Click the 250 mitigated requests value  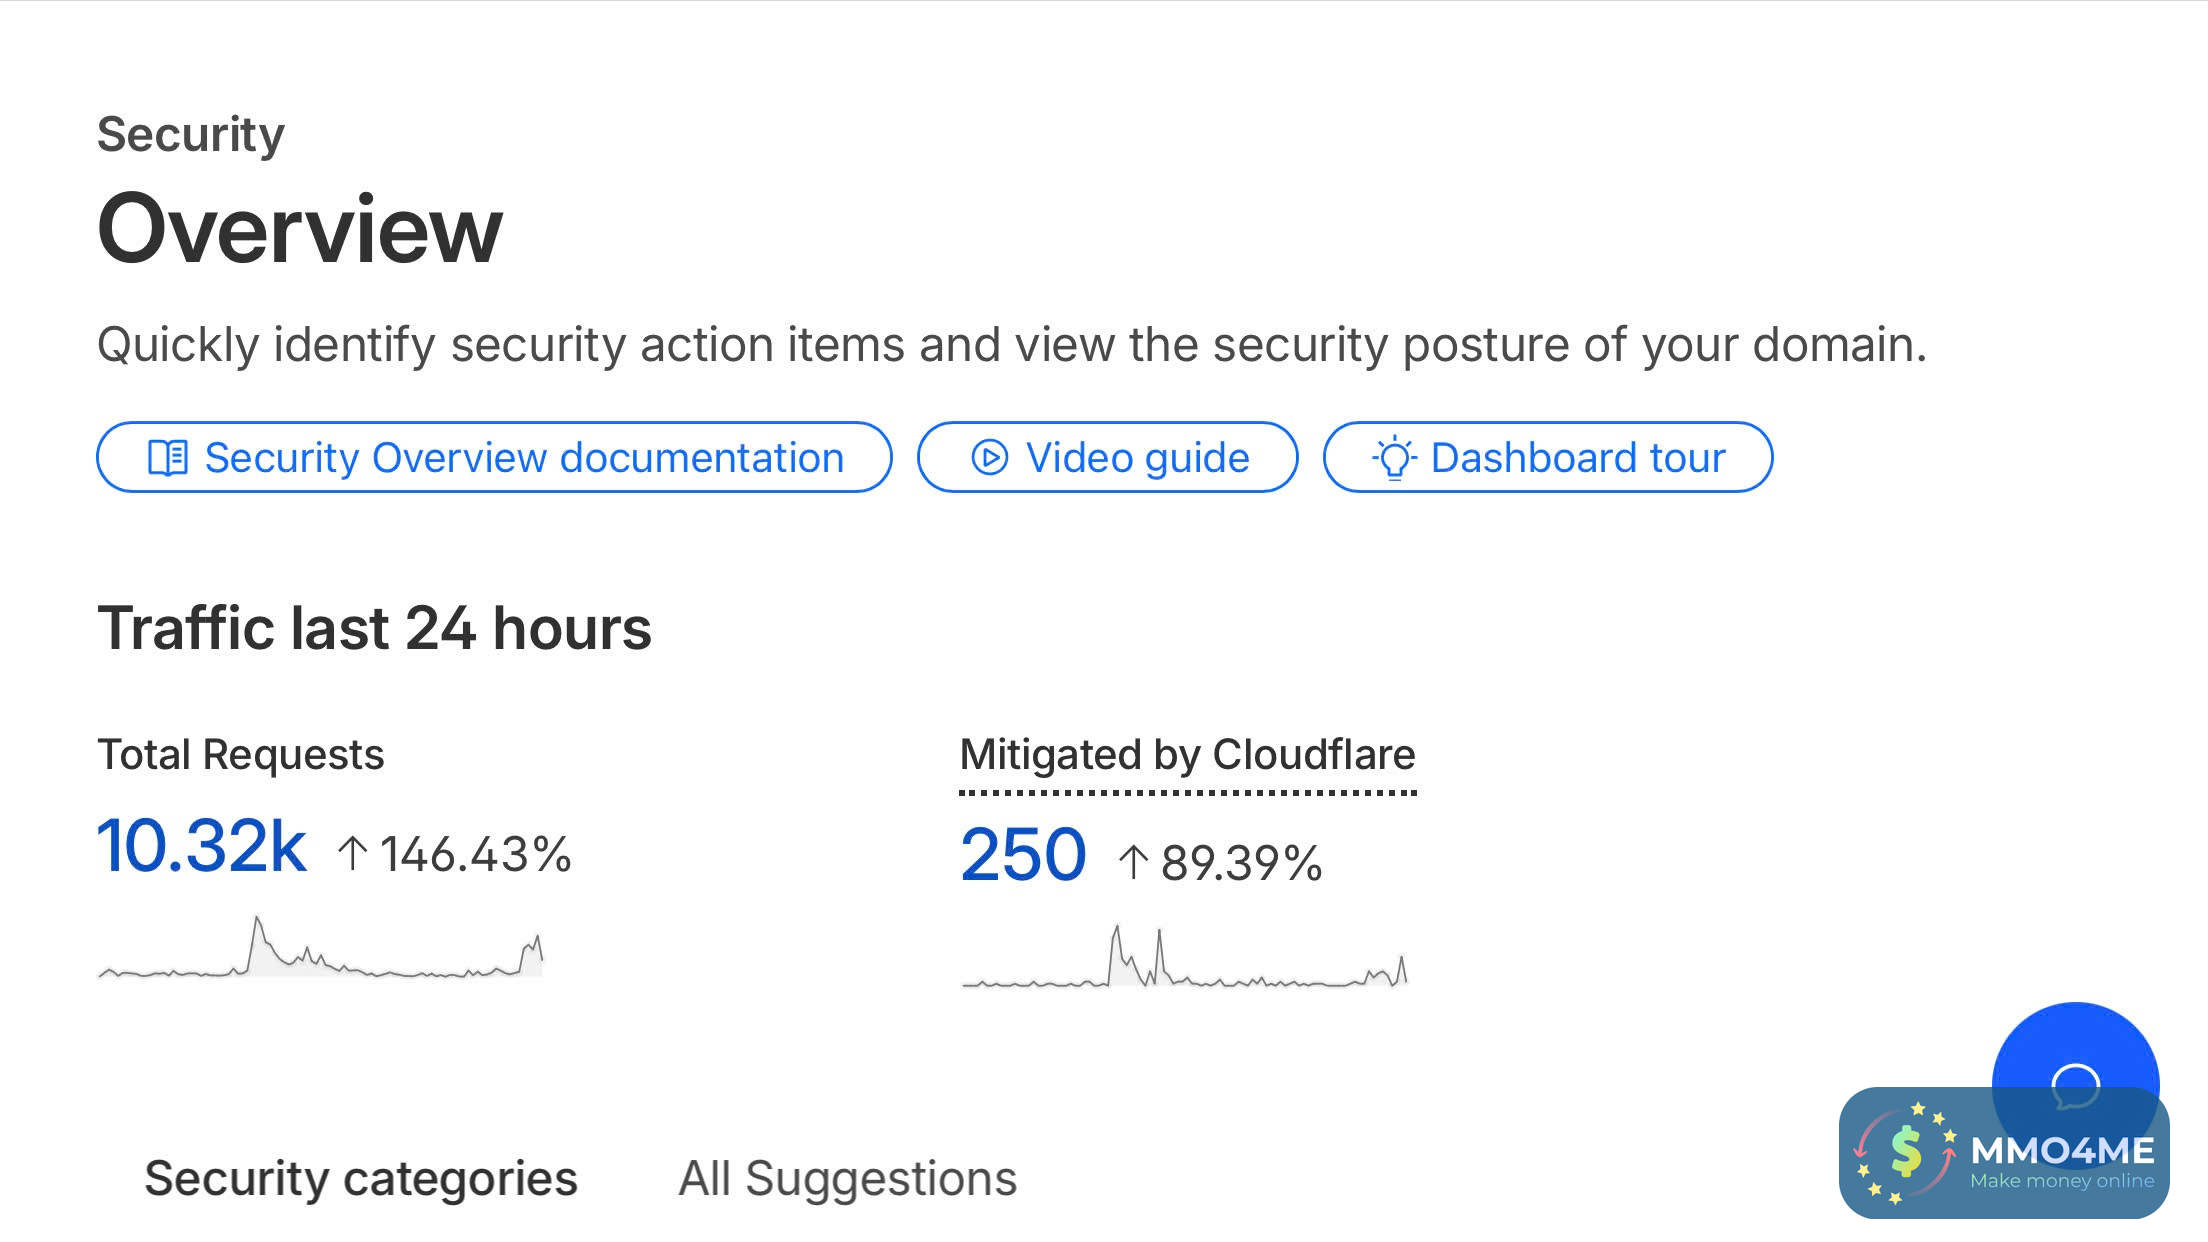(1023, 856)
